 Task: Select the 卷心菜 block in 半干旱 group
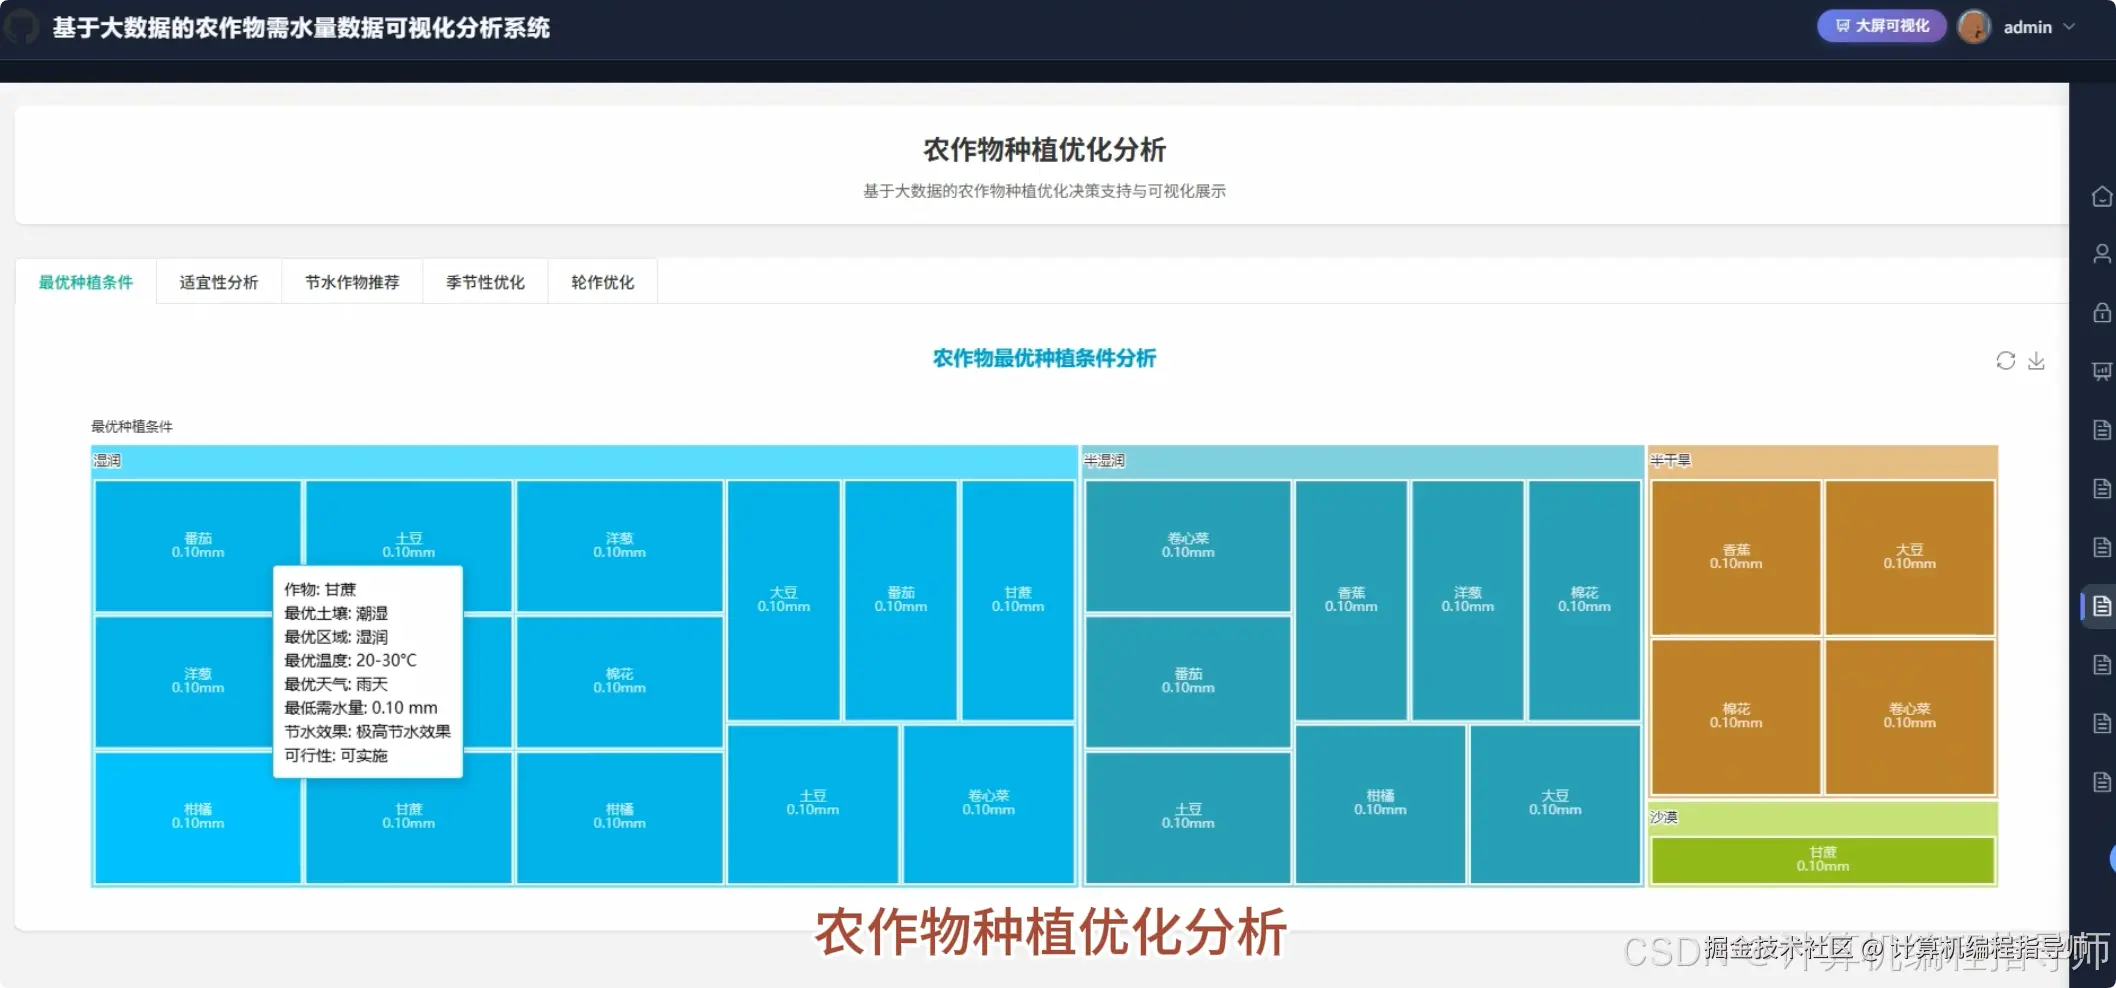click(x=1909, y=716)
